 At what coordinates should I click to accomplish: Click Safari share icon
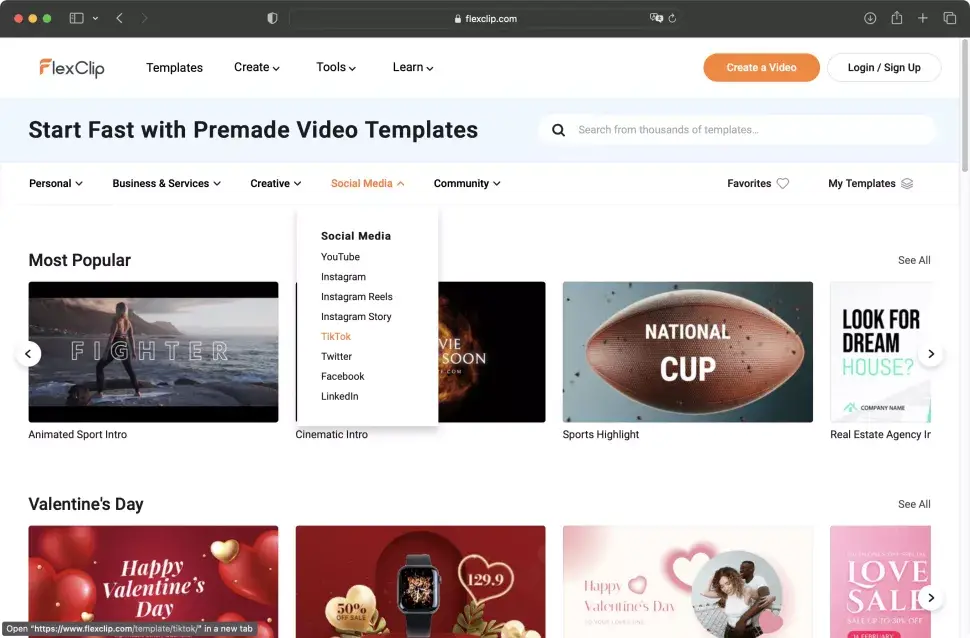point(897,18)
